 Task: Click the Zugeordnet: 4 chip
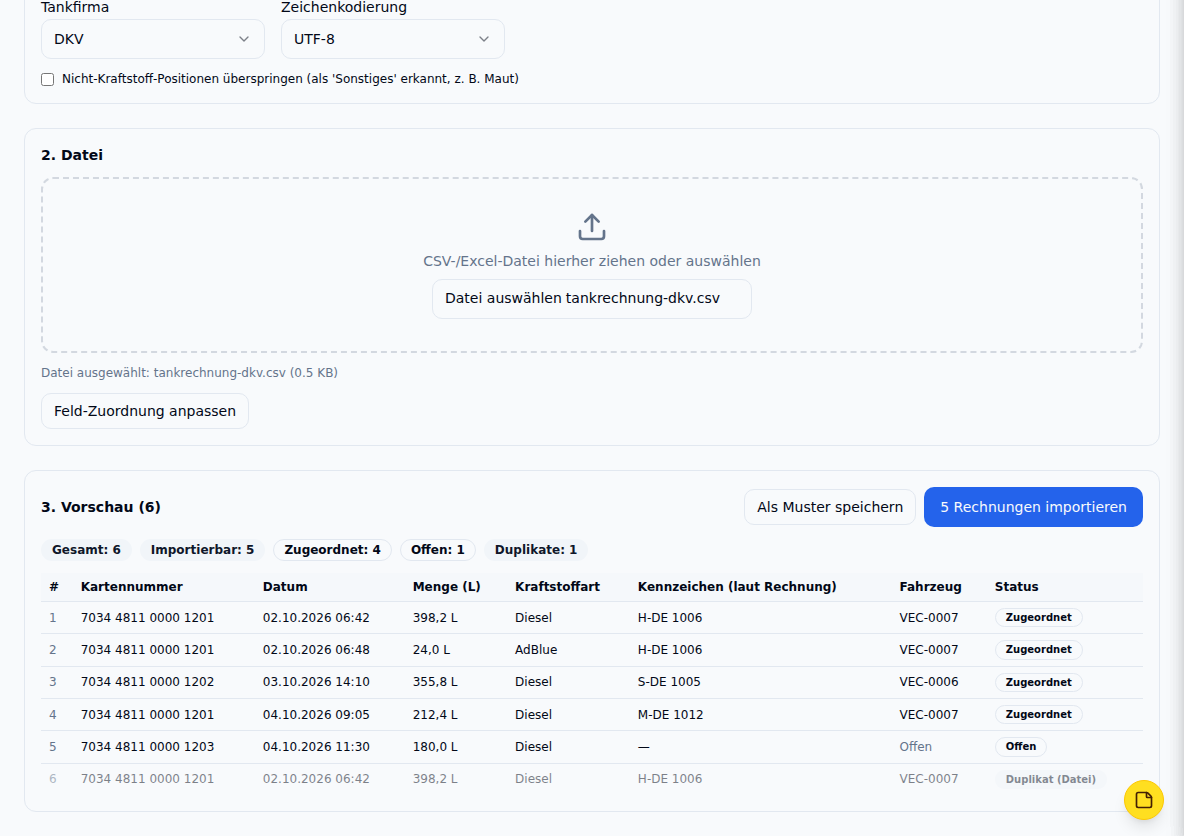click(332, 550)
